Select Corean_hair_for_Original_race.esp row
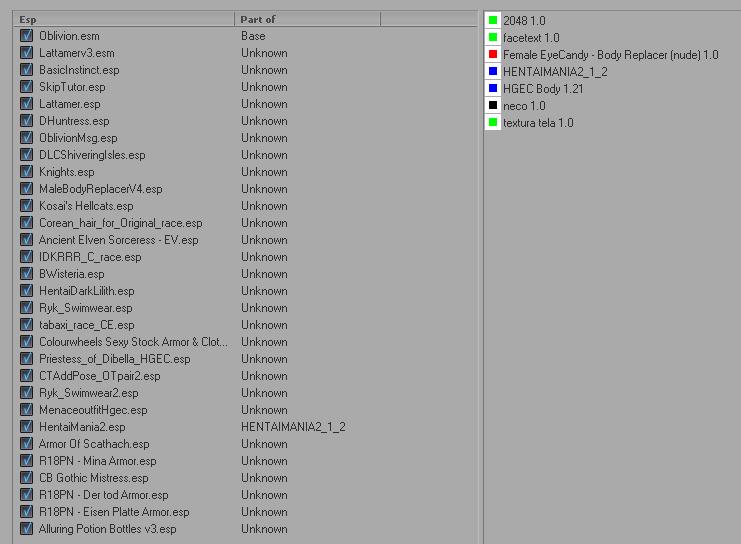This screenshot has width=741, height=544. pos(121,223)
